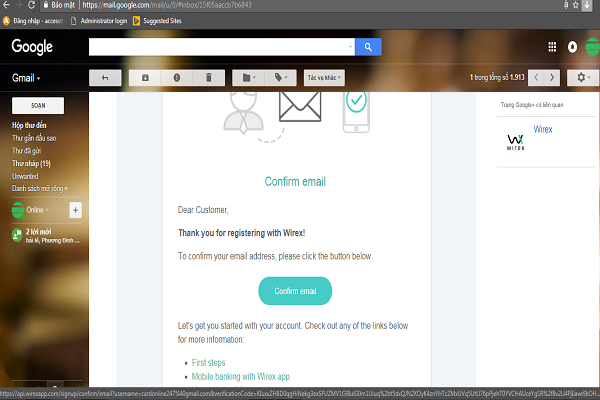Screen dimensions: 600x400
Task: Report this email as spam
Action: [177, 78]
